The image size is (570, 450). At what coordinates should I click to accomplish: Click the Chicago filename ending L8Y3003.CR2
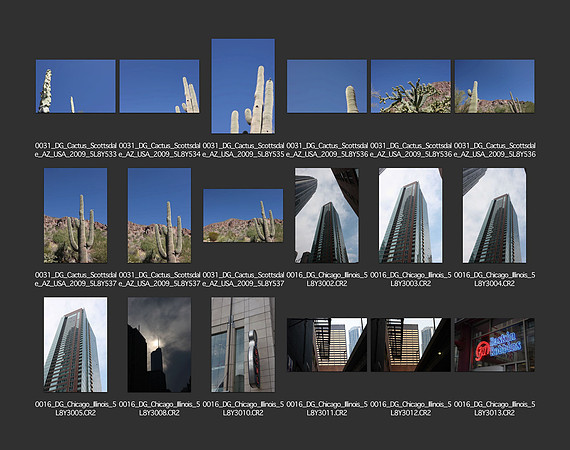pos(411,279)
